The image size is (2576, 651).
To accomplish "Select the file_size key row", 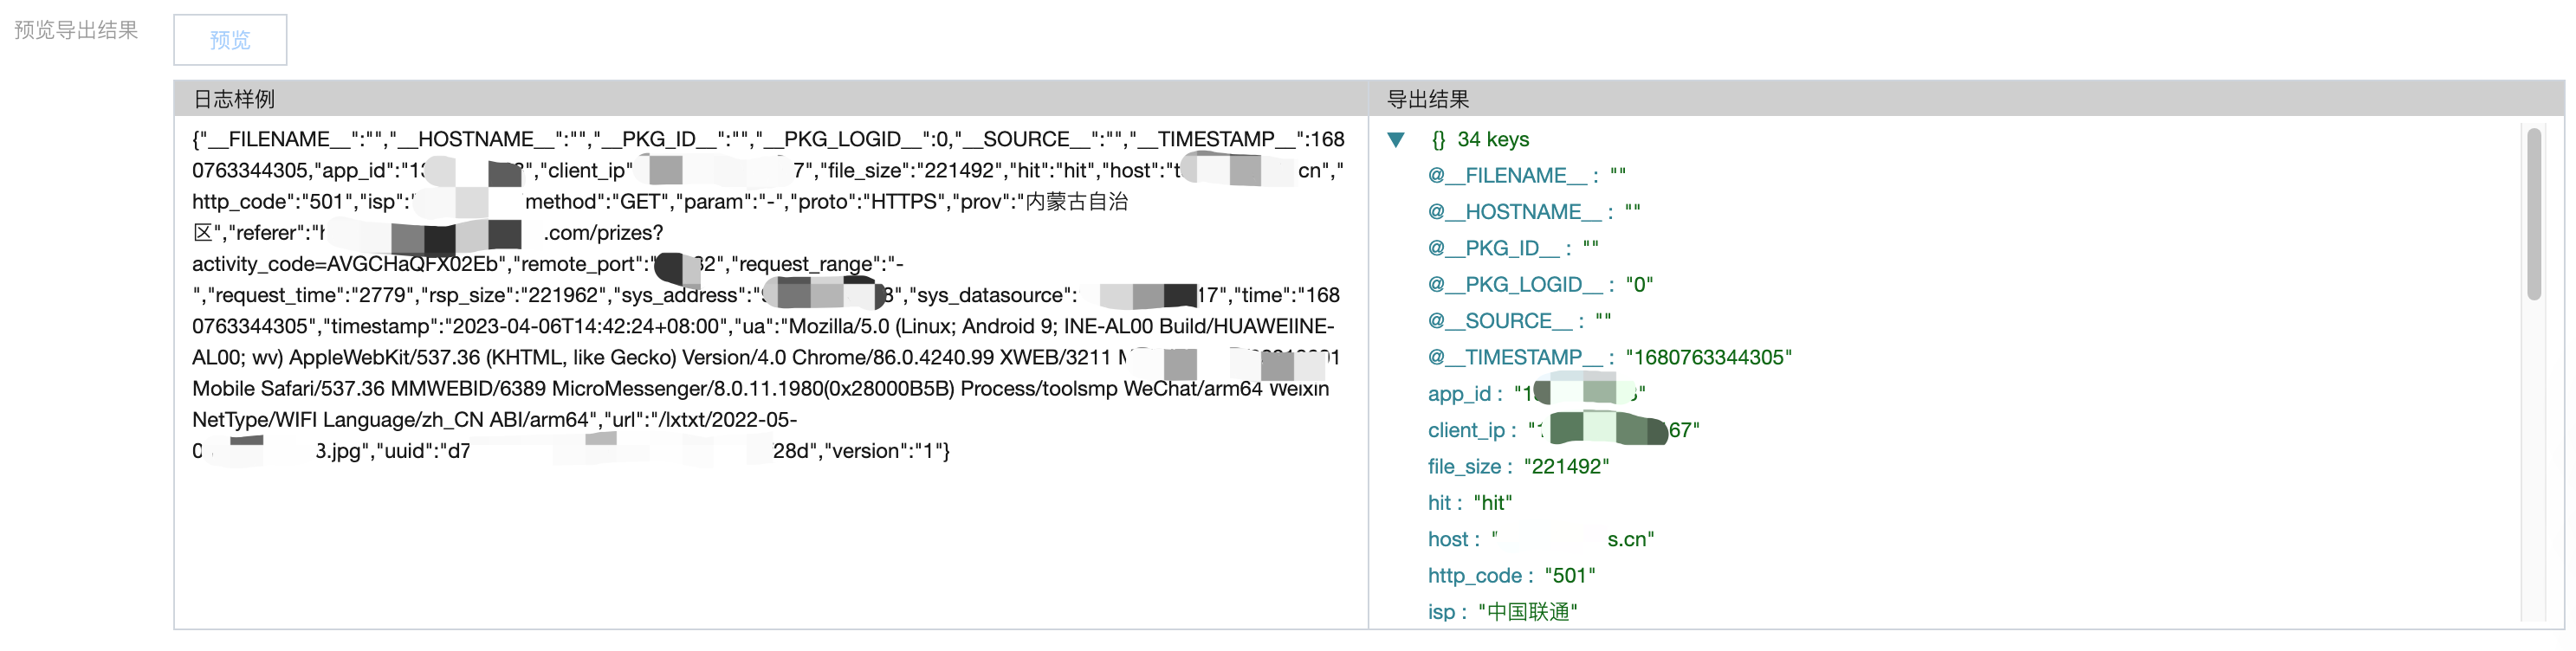I will pyautogui.click(x=1518, y=467).
